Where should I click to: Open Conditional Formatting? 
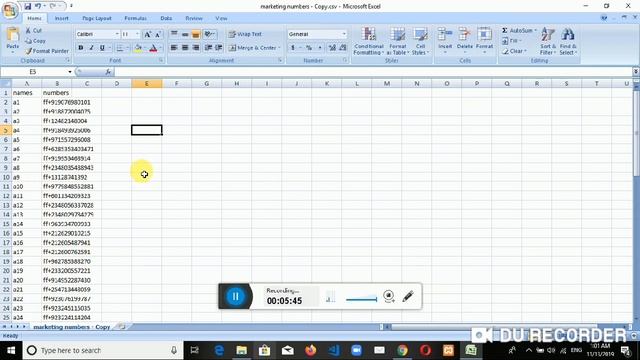(368, 41)
